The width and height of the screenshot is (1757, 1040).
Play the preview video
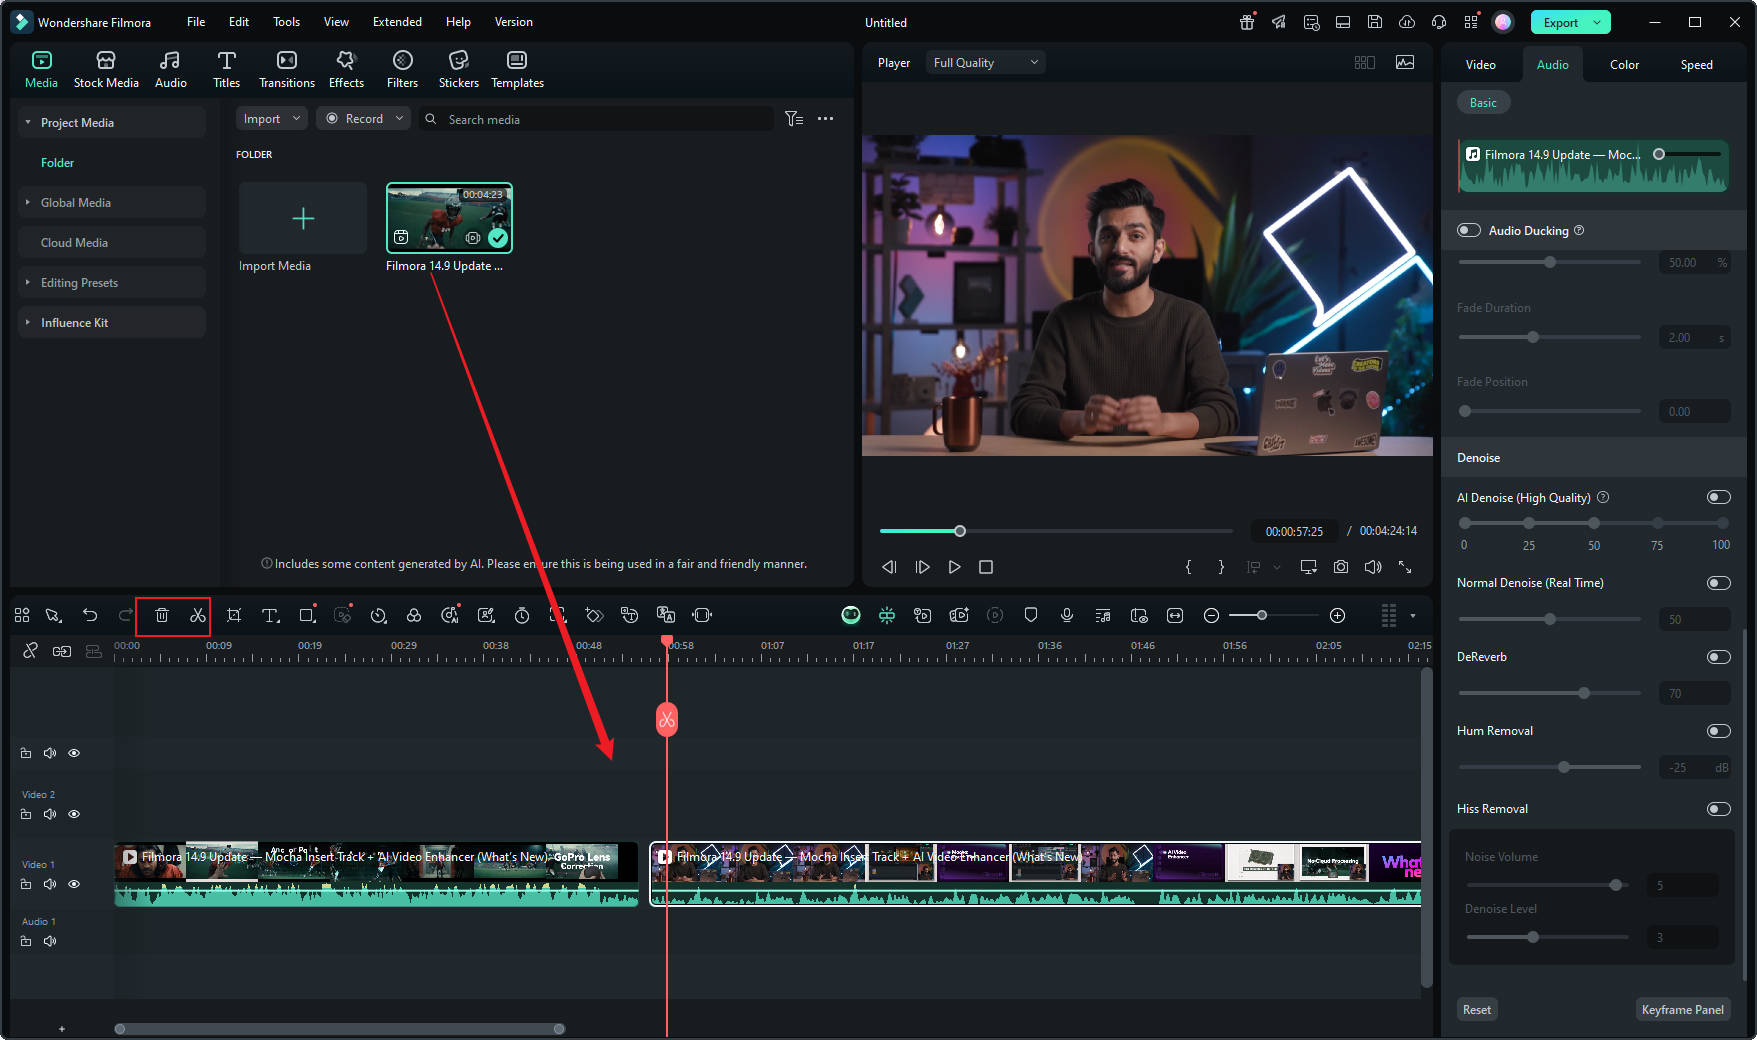954,567
